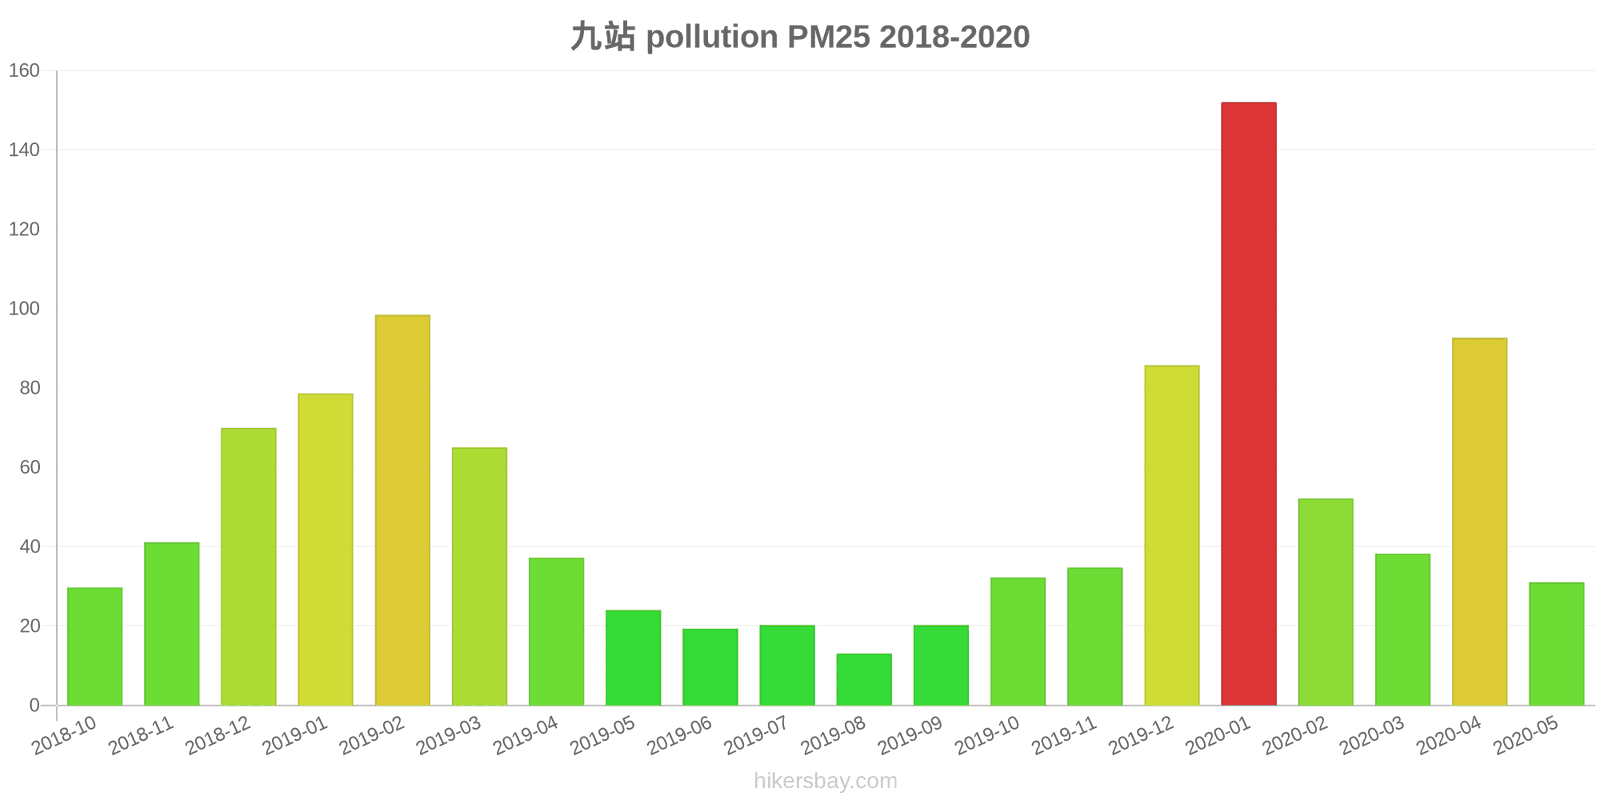The height and width of the screenshot is (800, 1600).
Task: Click the 2019-10 bar
Action: coord(1017,641)
